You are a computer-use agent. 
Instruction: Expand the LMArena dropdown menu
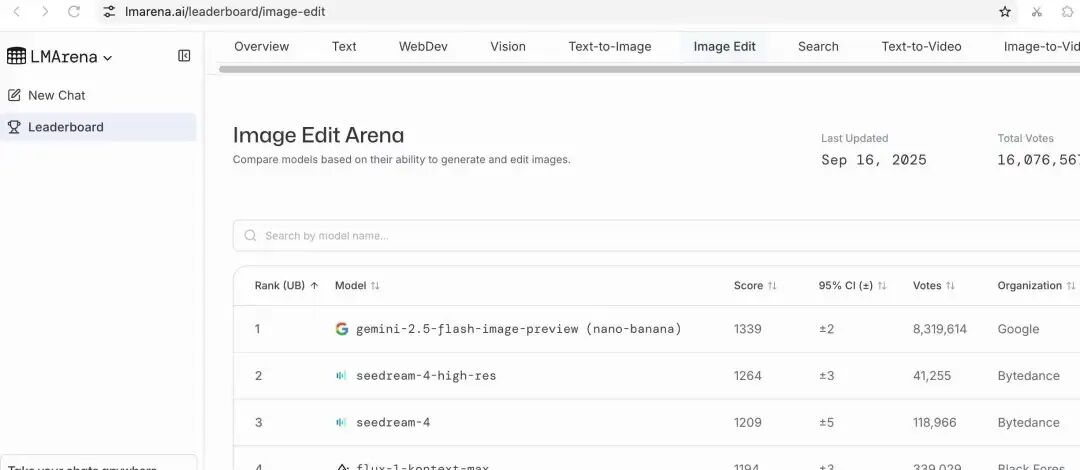click(108, 58)
